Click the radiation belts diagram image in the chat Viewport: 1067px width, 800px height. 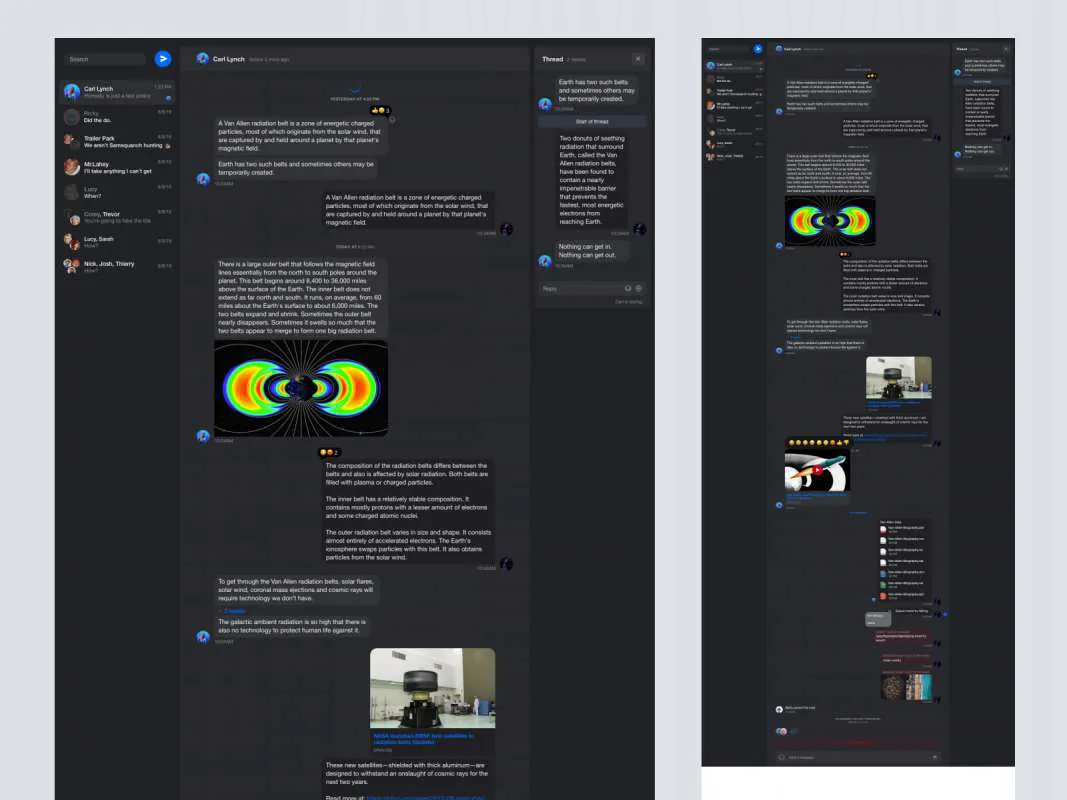pyautogui.click(x=300, y=388)
